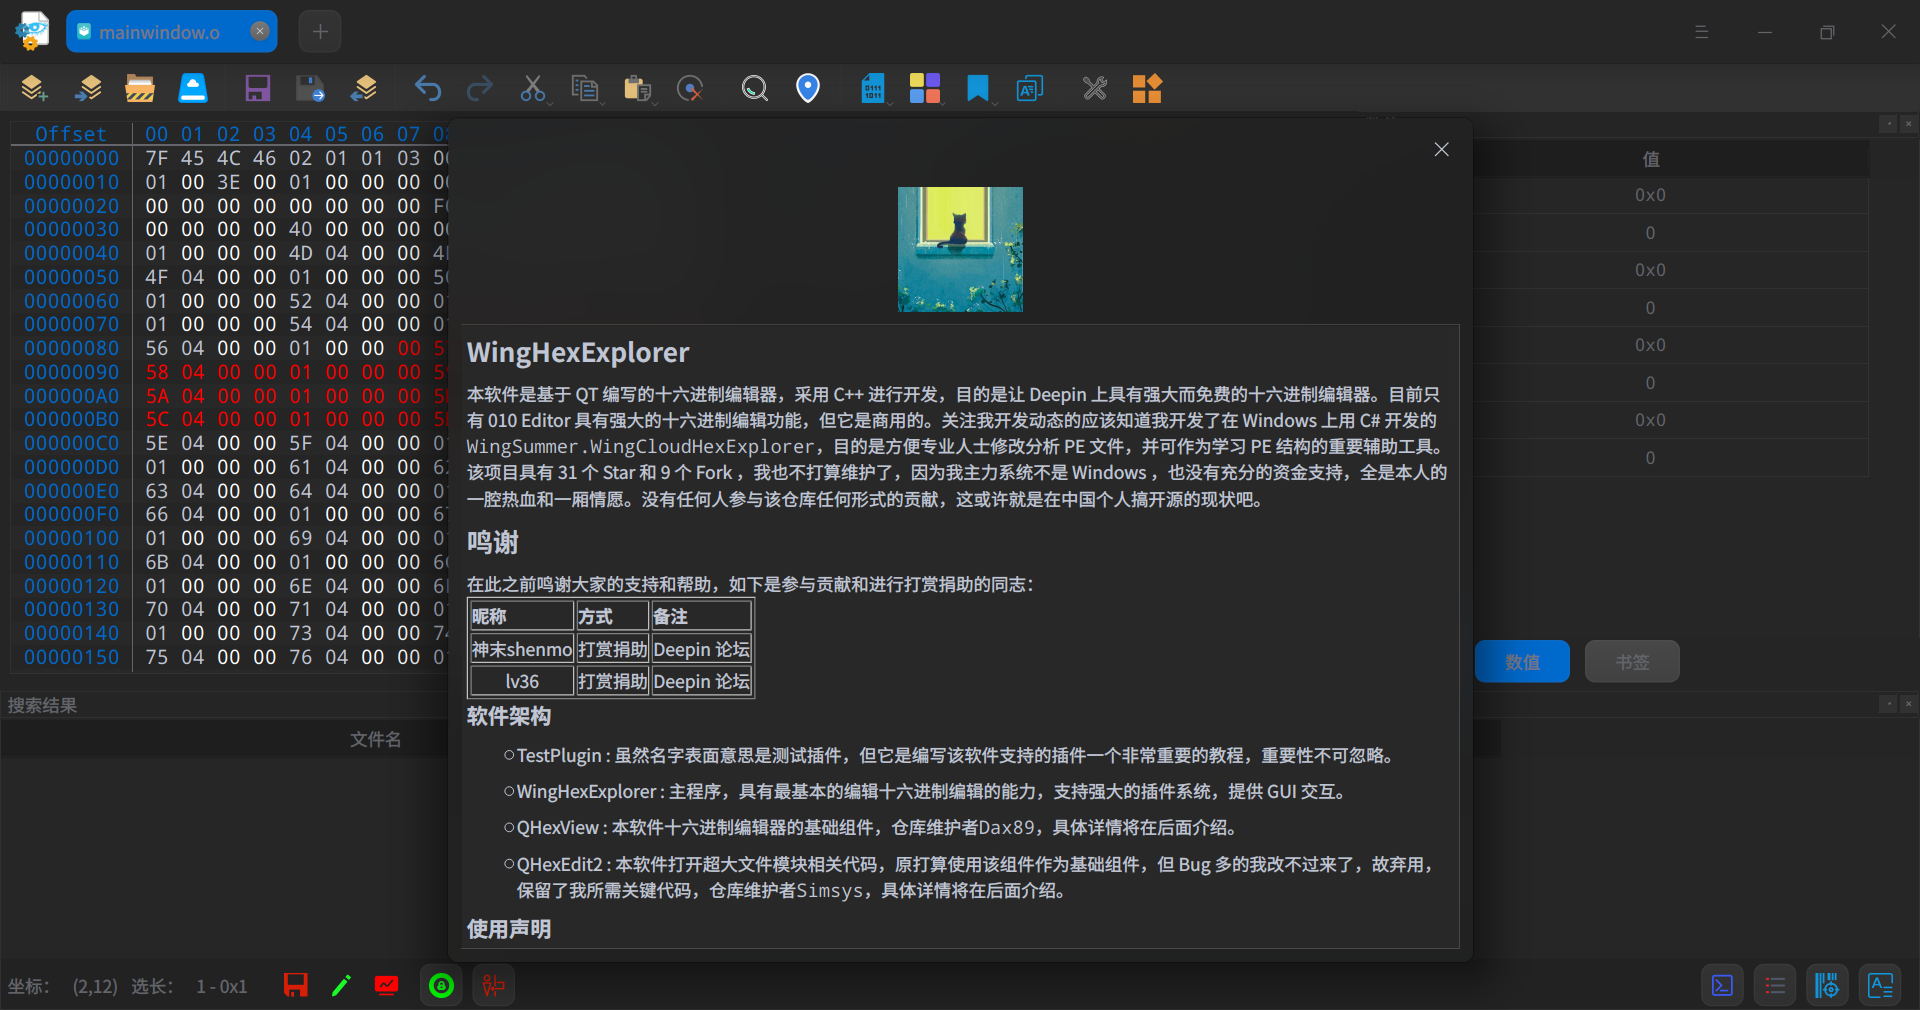Open the bookmark manager toolbar icon
Image resolution: width=1920 pixels, height=1010 pixels.
tap(978, 88)
